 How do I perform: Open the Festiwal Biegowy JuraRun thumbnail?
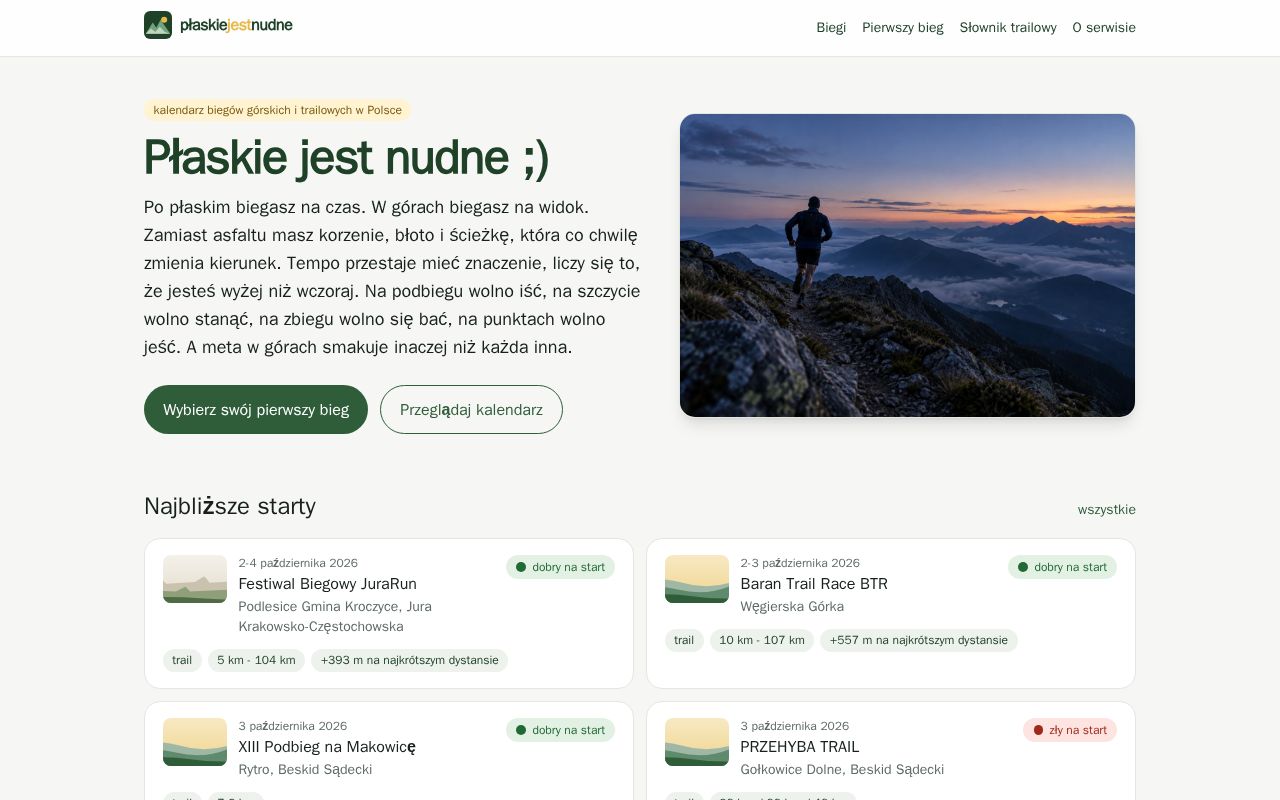pyautogui.click(x=195, y=579)
